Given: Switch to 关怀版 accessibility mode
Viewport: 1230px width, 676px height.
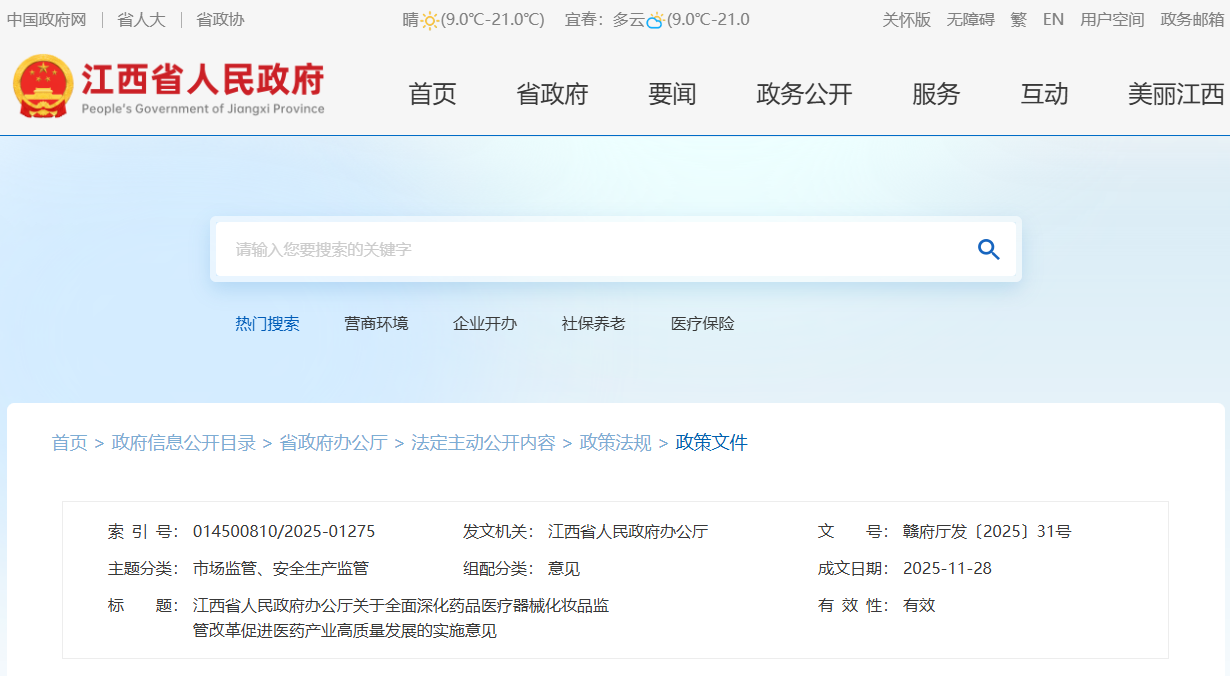Looking at the screenshot, I should [906, 20].
